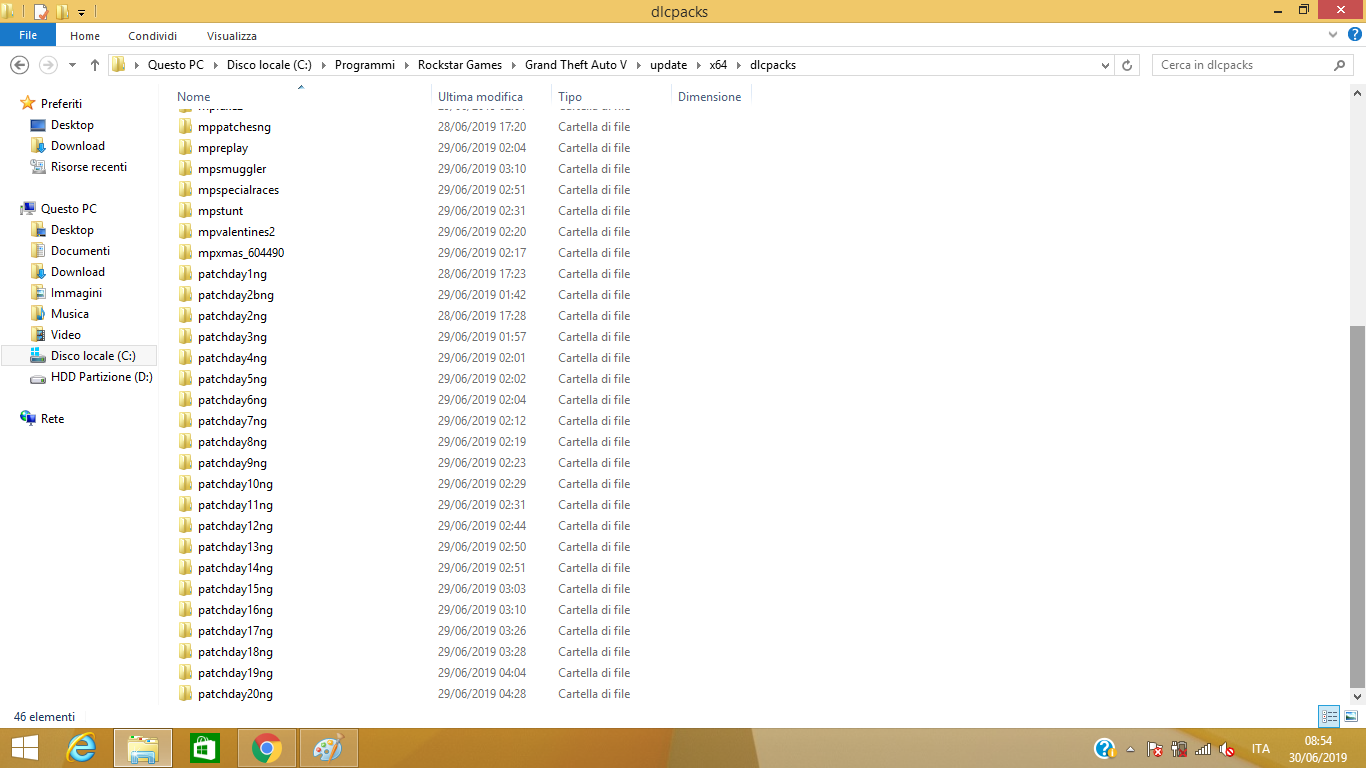The image size is (1366, 768).
Task: Navigate to the update breadcrumb
Action: pyautogui.click(x=669, y=65)
